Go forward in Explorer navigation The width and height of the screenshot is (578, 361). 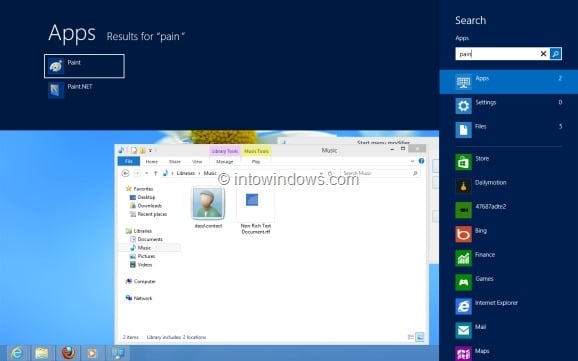click(x=137, y=173)
